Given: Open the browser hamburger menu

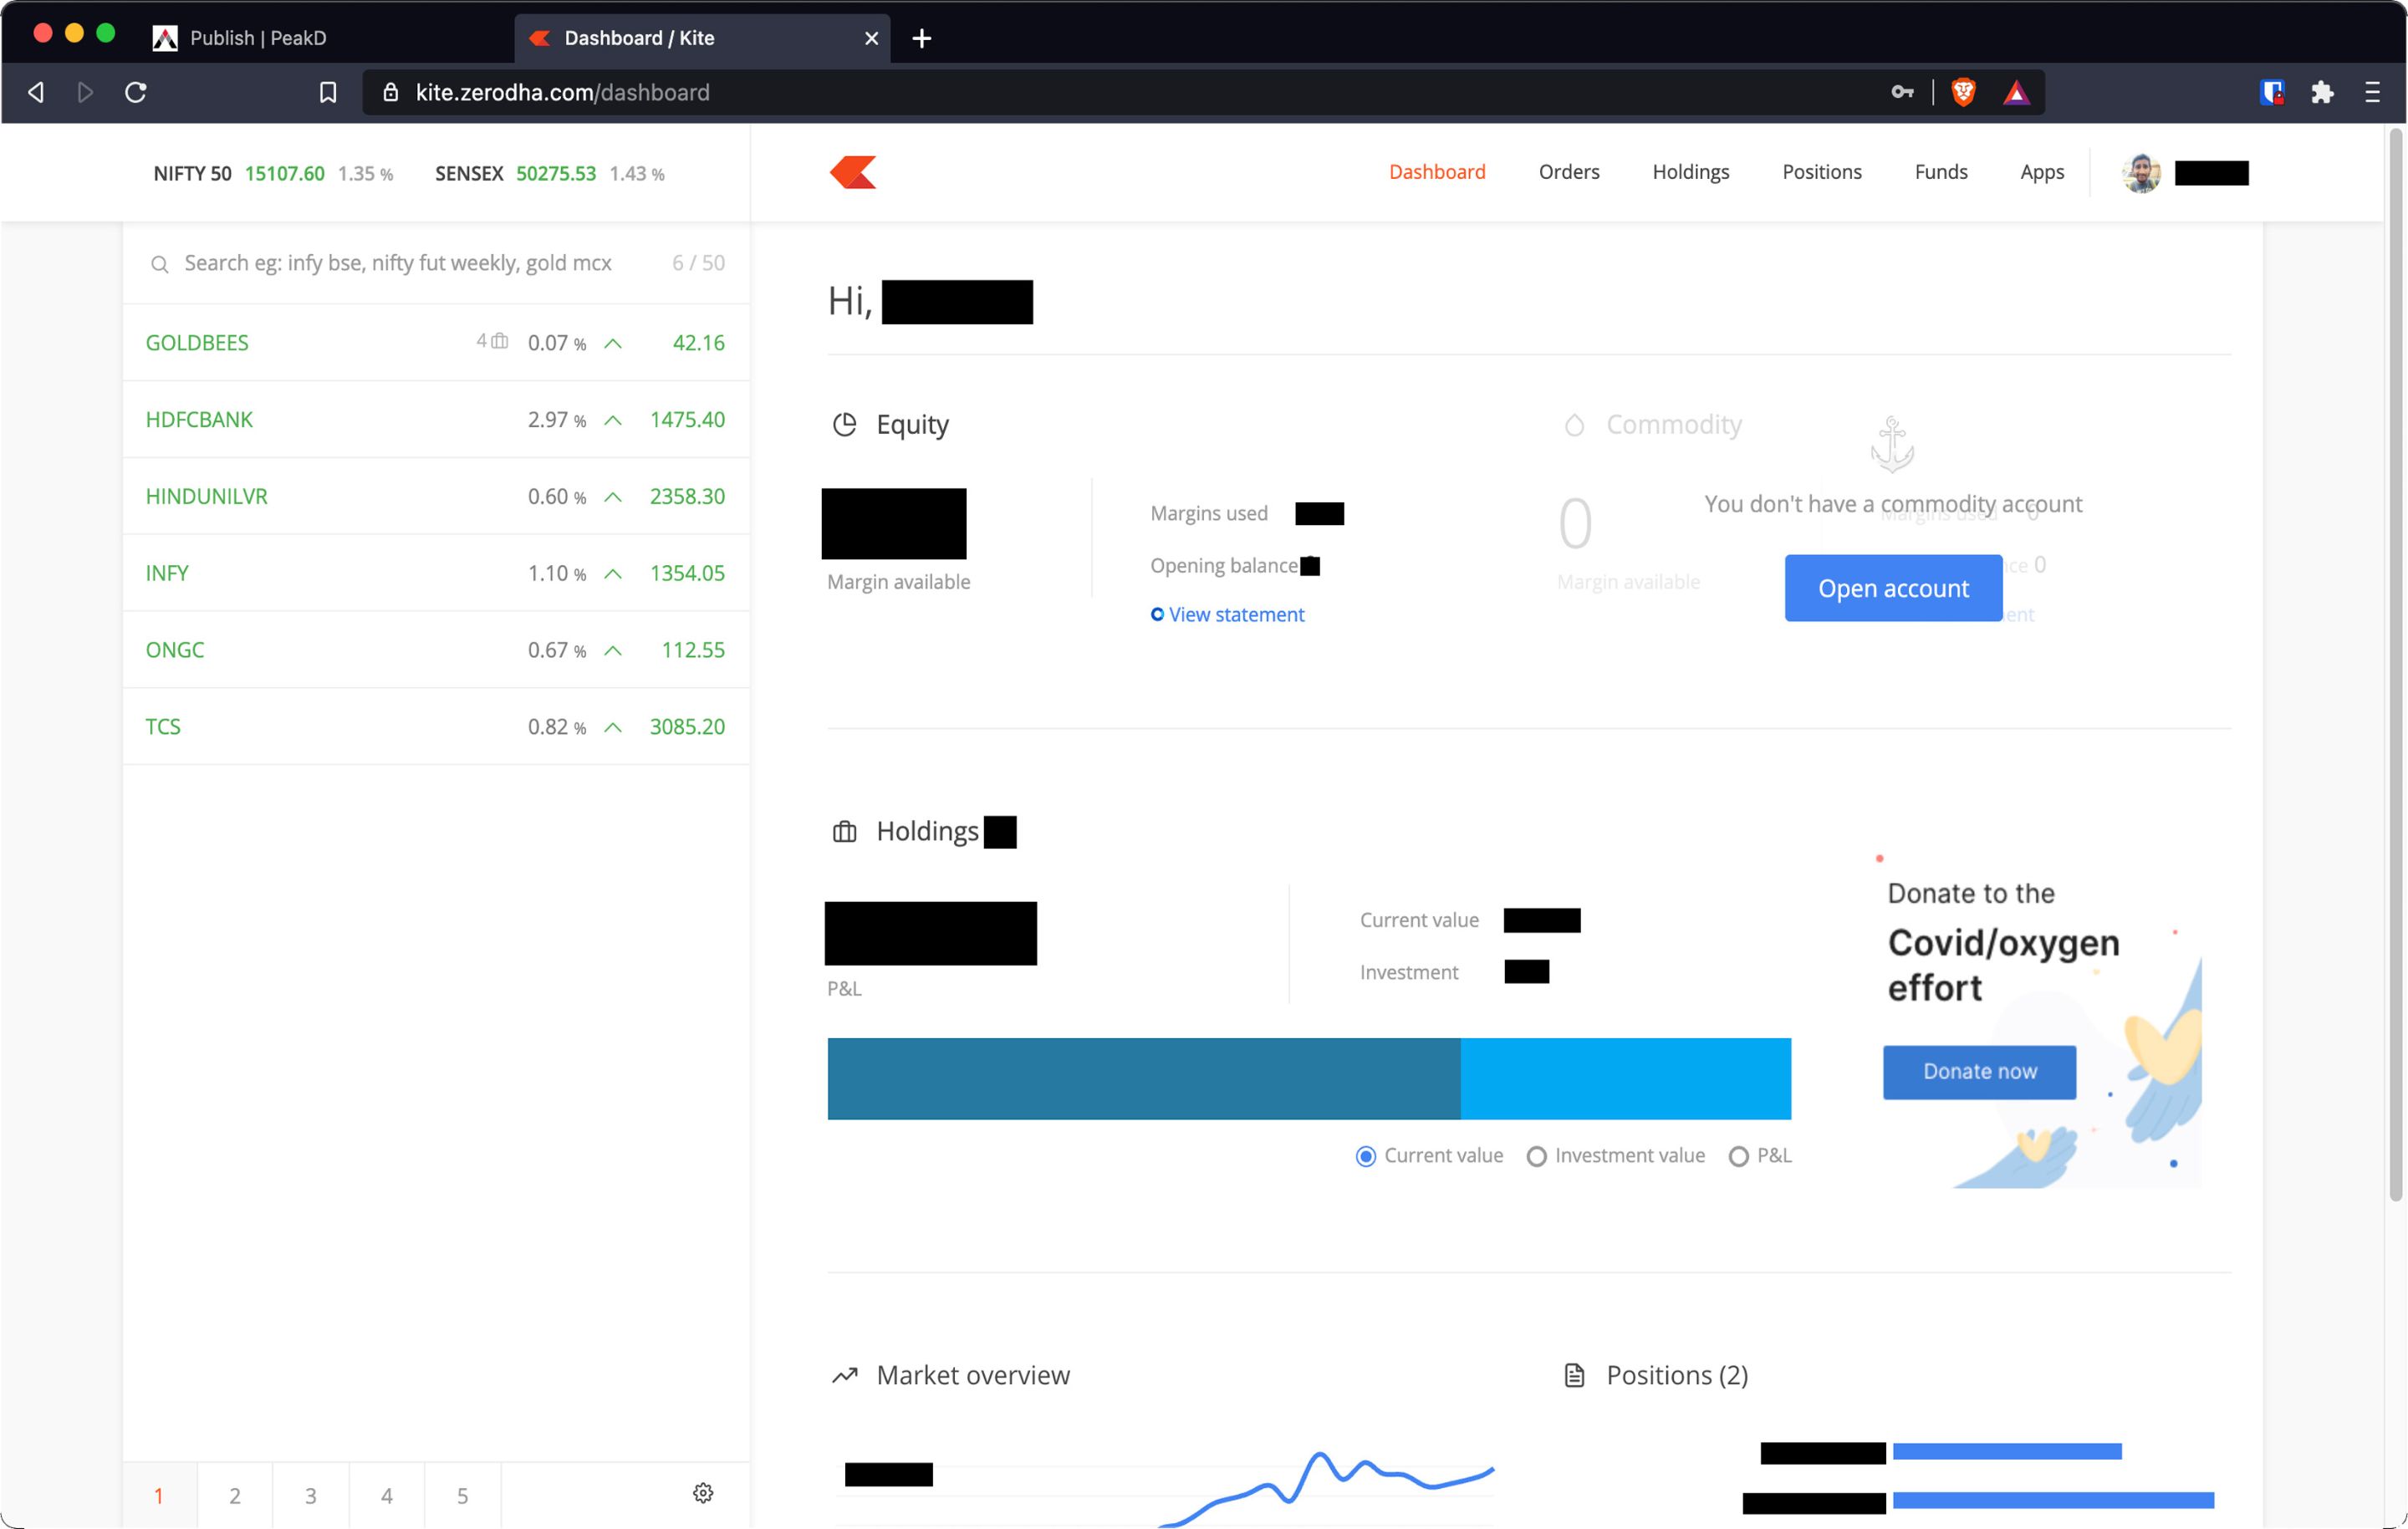Looking at the screenshot, I should tap(2372, 92).
